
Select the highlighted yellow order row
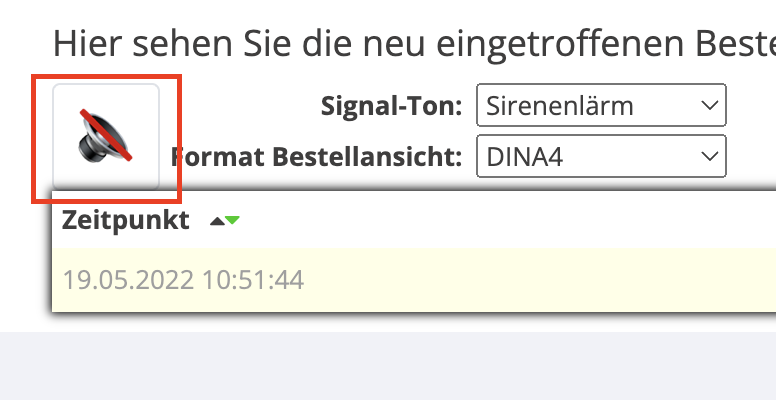[x=414, y=280]
